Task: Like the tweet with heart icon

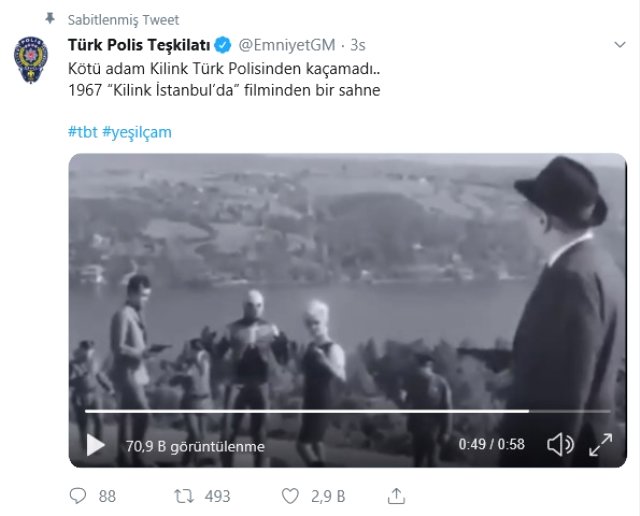Action: point(292,496)
